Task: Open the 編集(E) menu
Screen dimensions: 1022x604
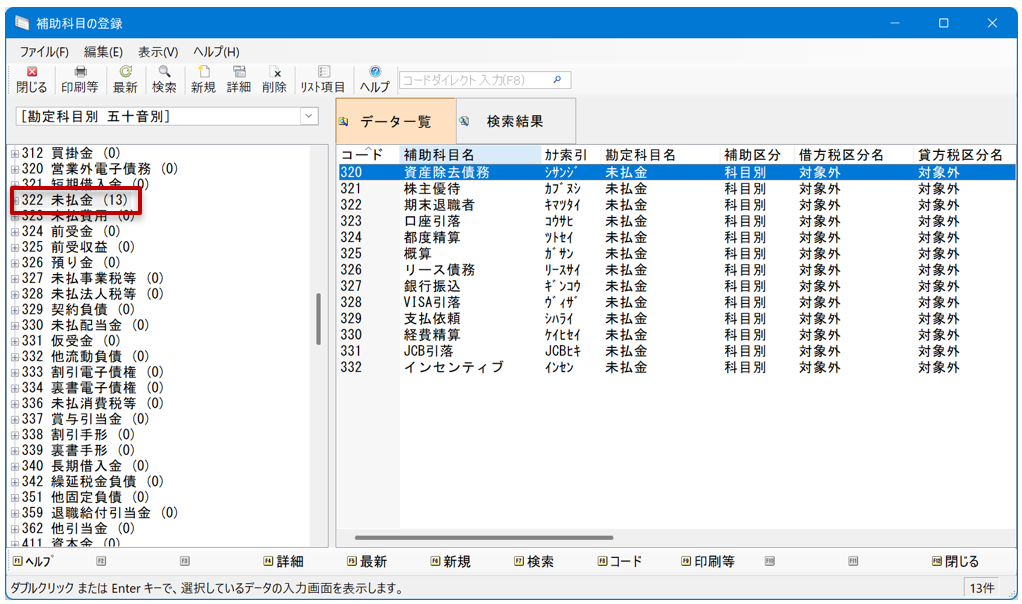Action: (x=103, y=52)
